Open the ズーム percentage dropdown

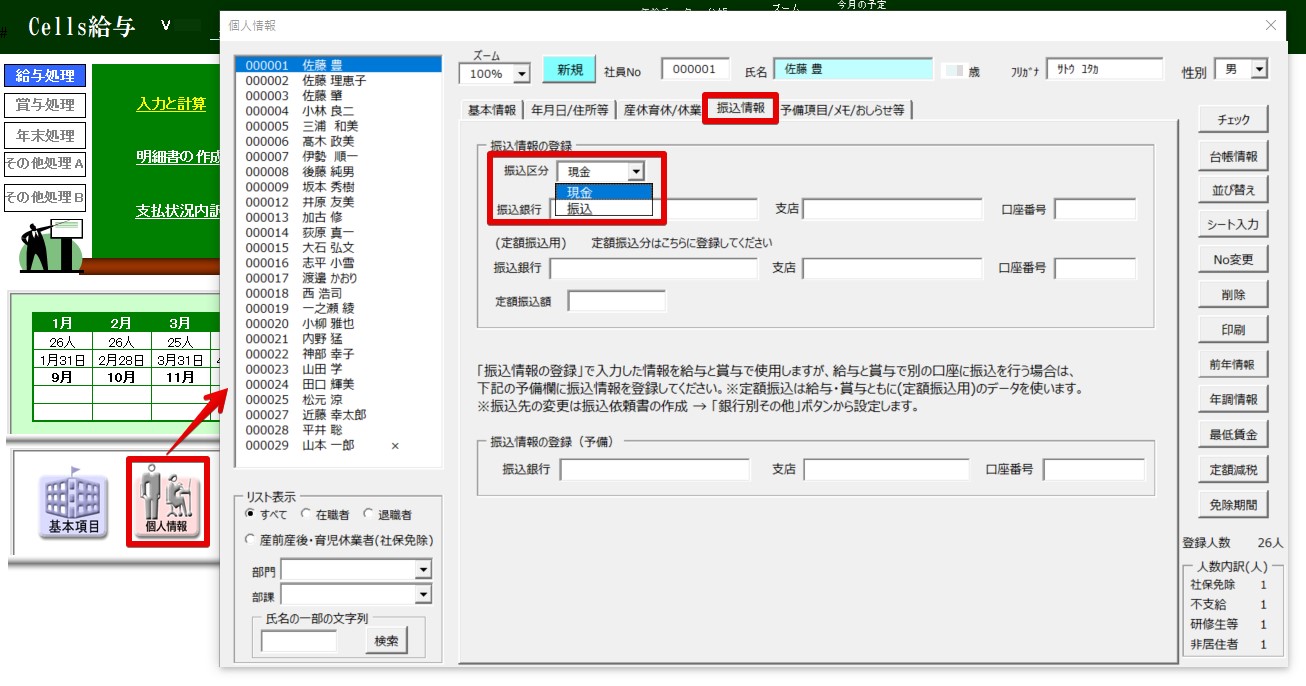pyautogui.click(x=521, y=74)
